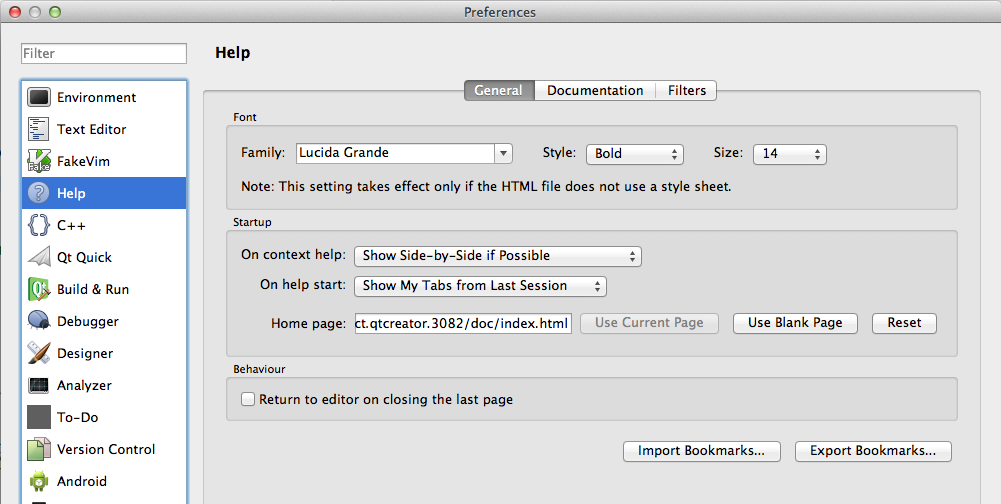
Task: Select the Analyzer icon in sidebar
Action: coord(39,385)
